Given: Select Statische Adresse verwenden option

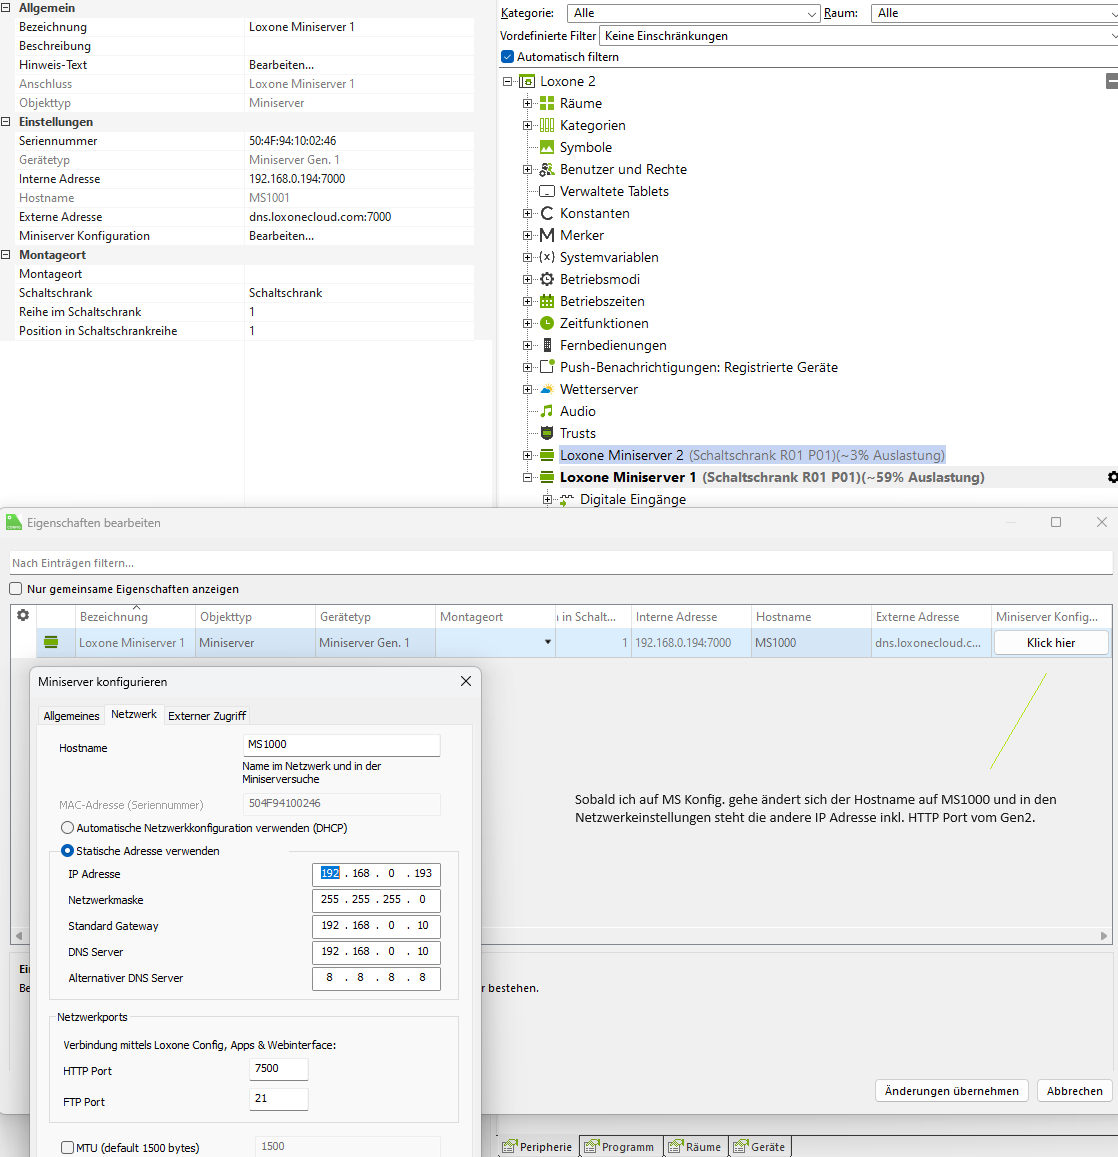Looking at the screenshot, I should coord(67,851).
